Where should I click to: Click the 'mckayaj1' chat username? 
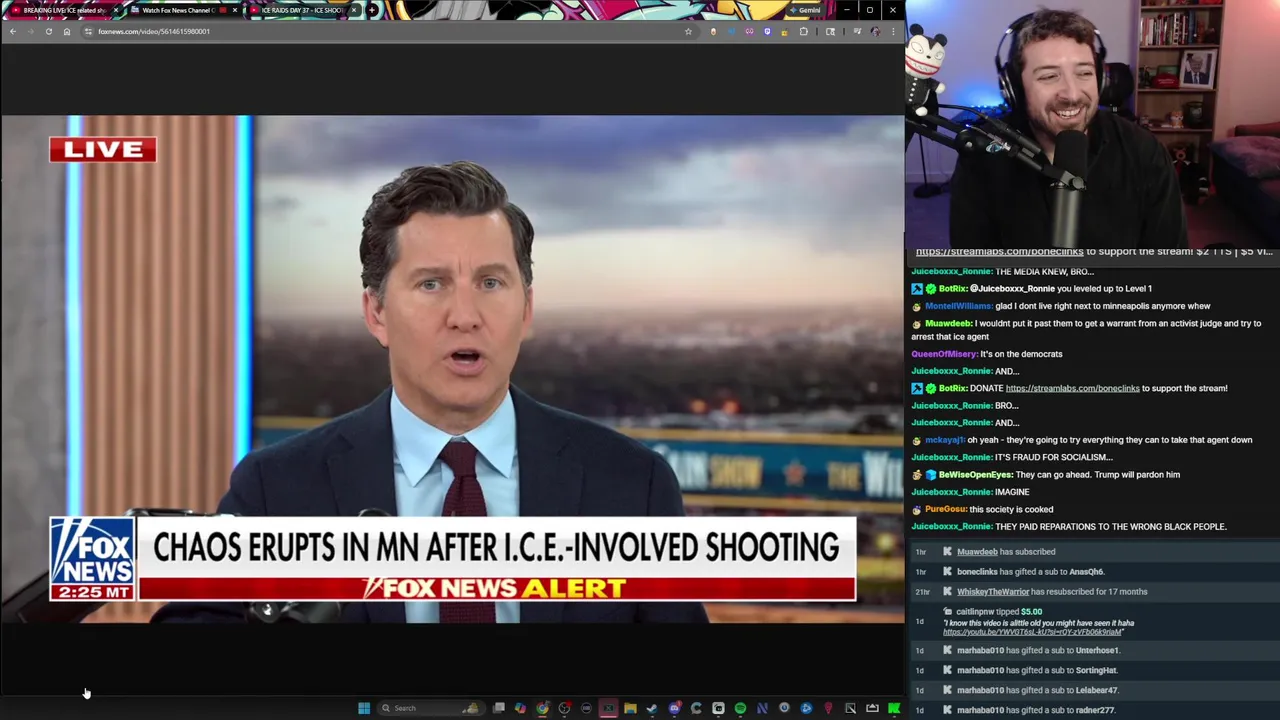pyautogui.click(x=944, y=440)
